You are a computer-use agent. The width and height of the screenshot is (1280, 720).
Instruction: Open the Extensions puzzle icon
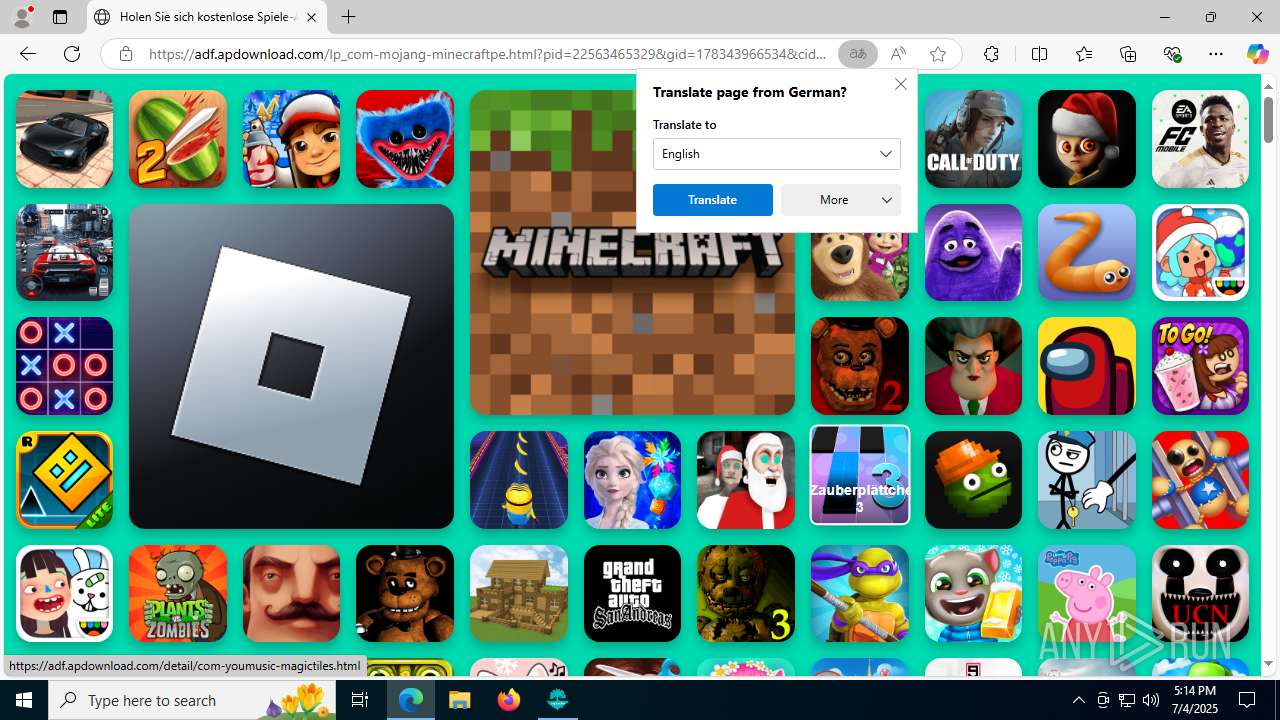tap(991, 54)
